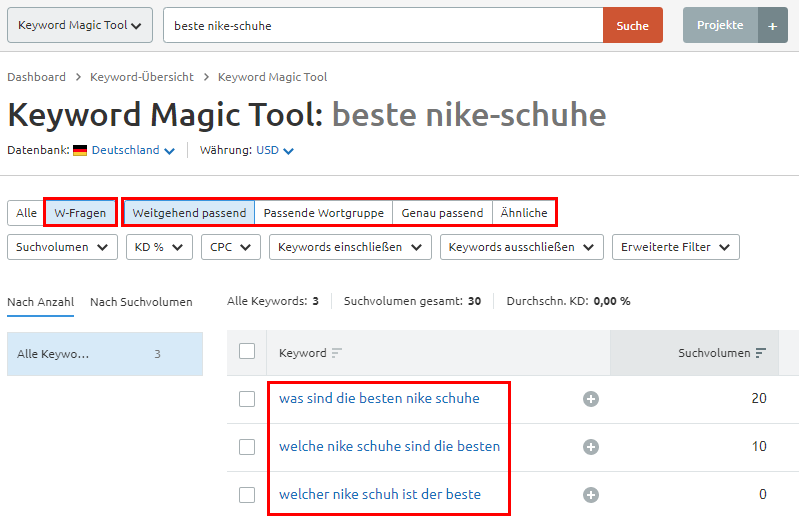The image size is (799, 520).
Task: Click the keyword search input field
Action: coord(383,25)
